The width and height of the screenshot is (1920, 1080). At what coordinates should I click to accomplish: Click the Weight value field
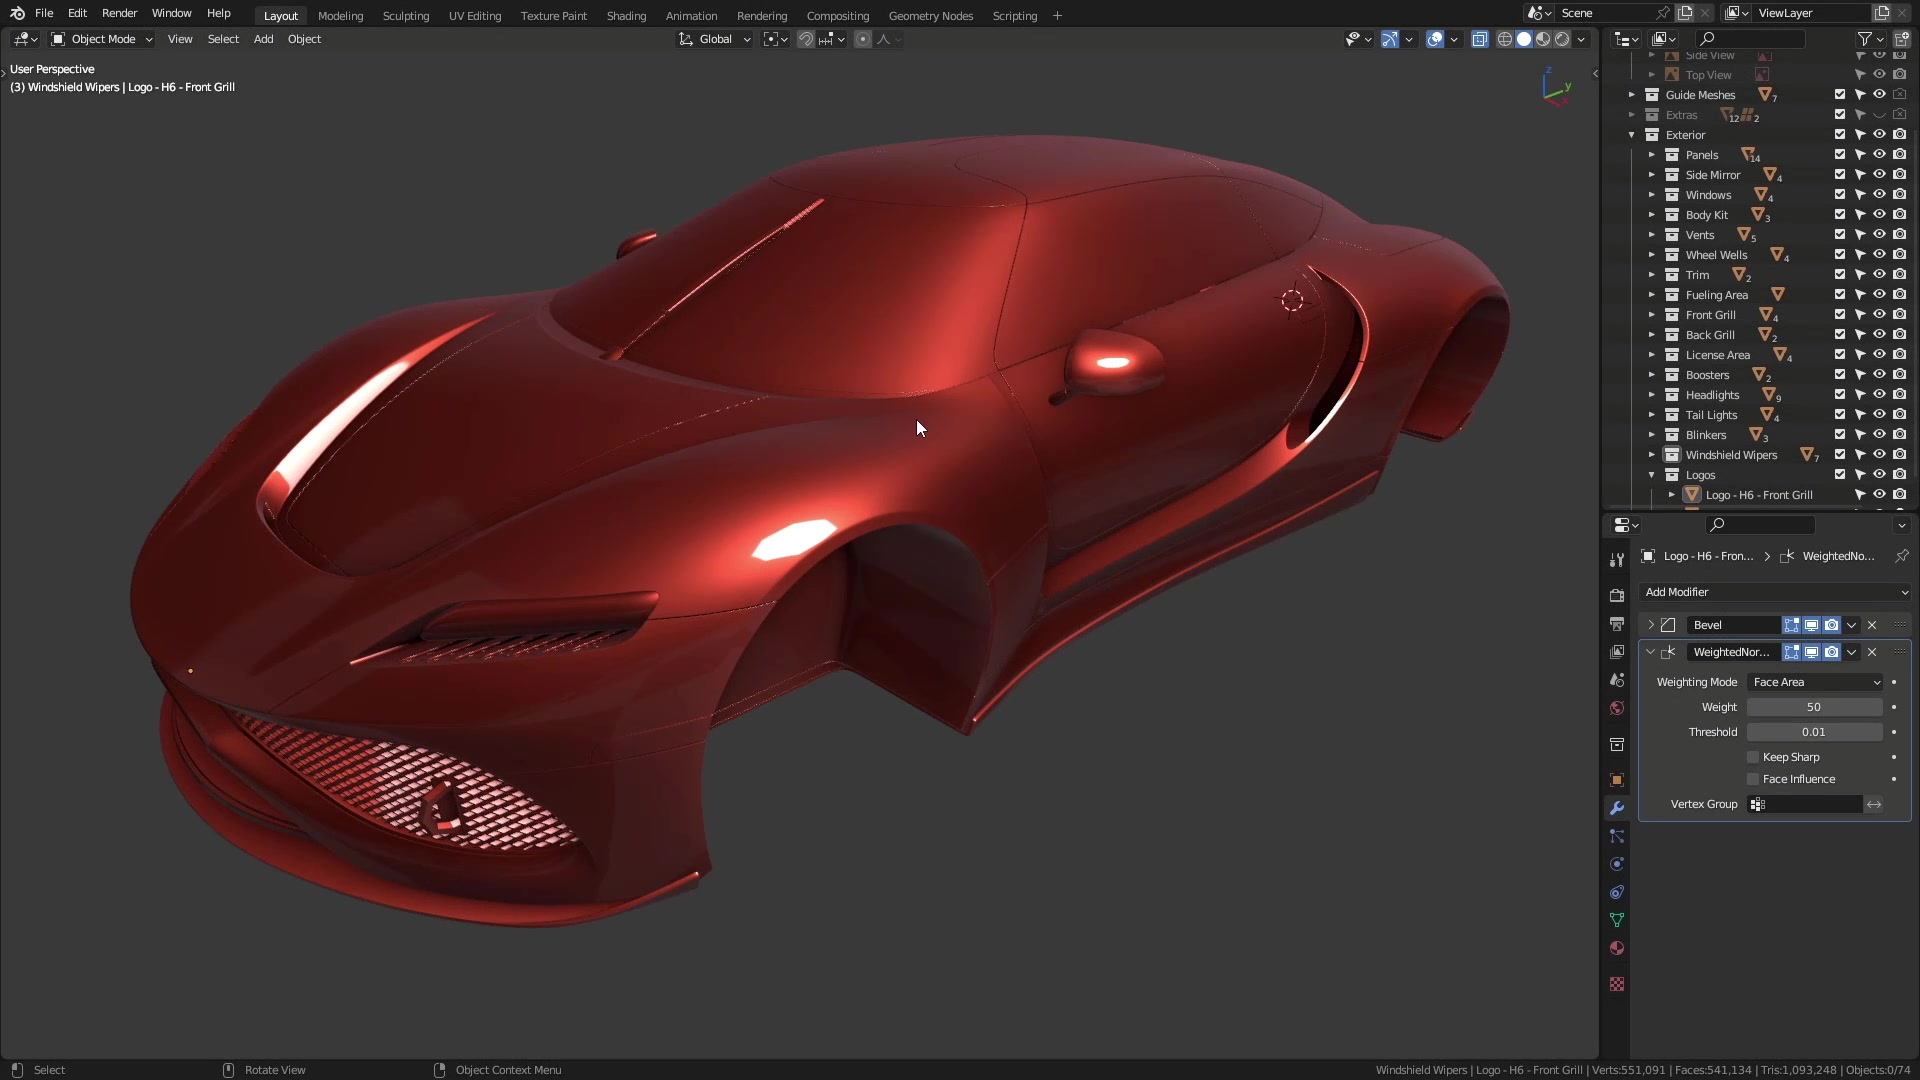coord(1815,707)
